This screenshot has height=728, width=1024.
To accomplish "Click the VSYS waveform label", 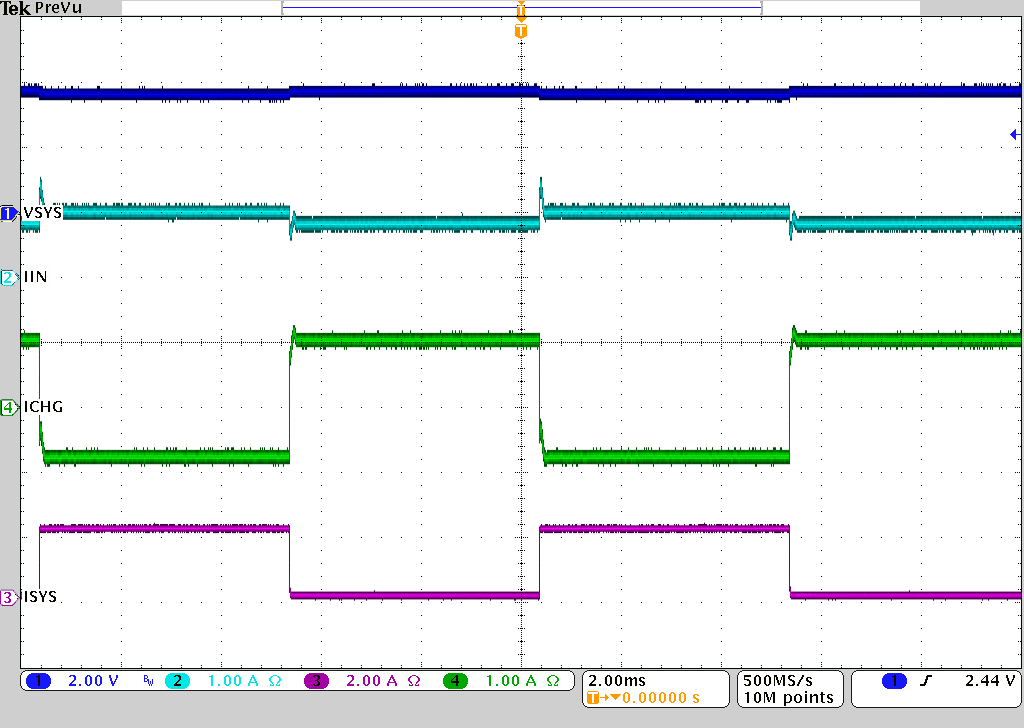I will (x=40, y=213).
